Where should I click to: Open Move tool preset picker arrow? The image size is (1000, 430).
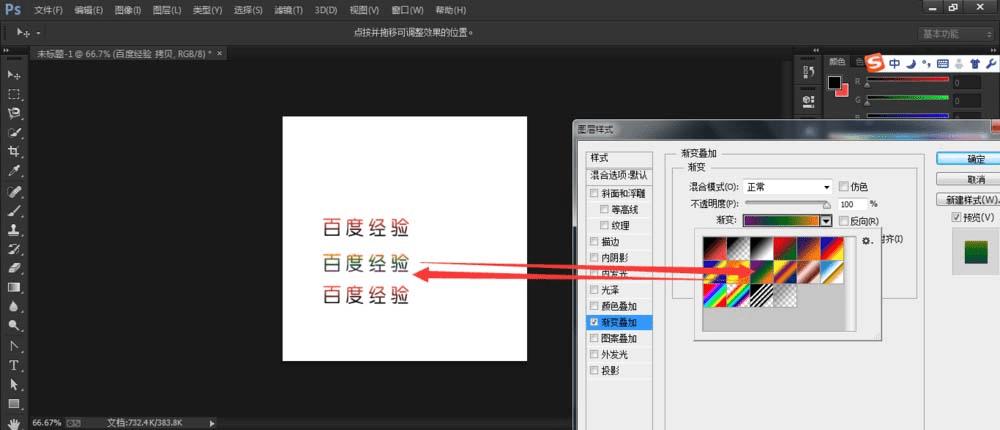38,33
